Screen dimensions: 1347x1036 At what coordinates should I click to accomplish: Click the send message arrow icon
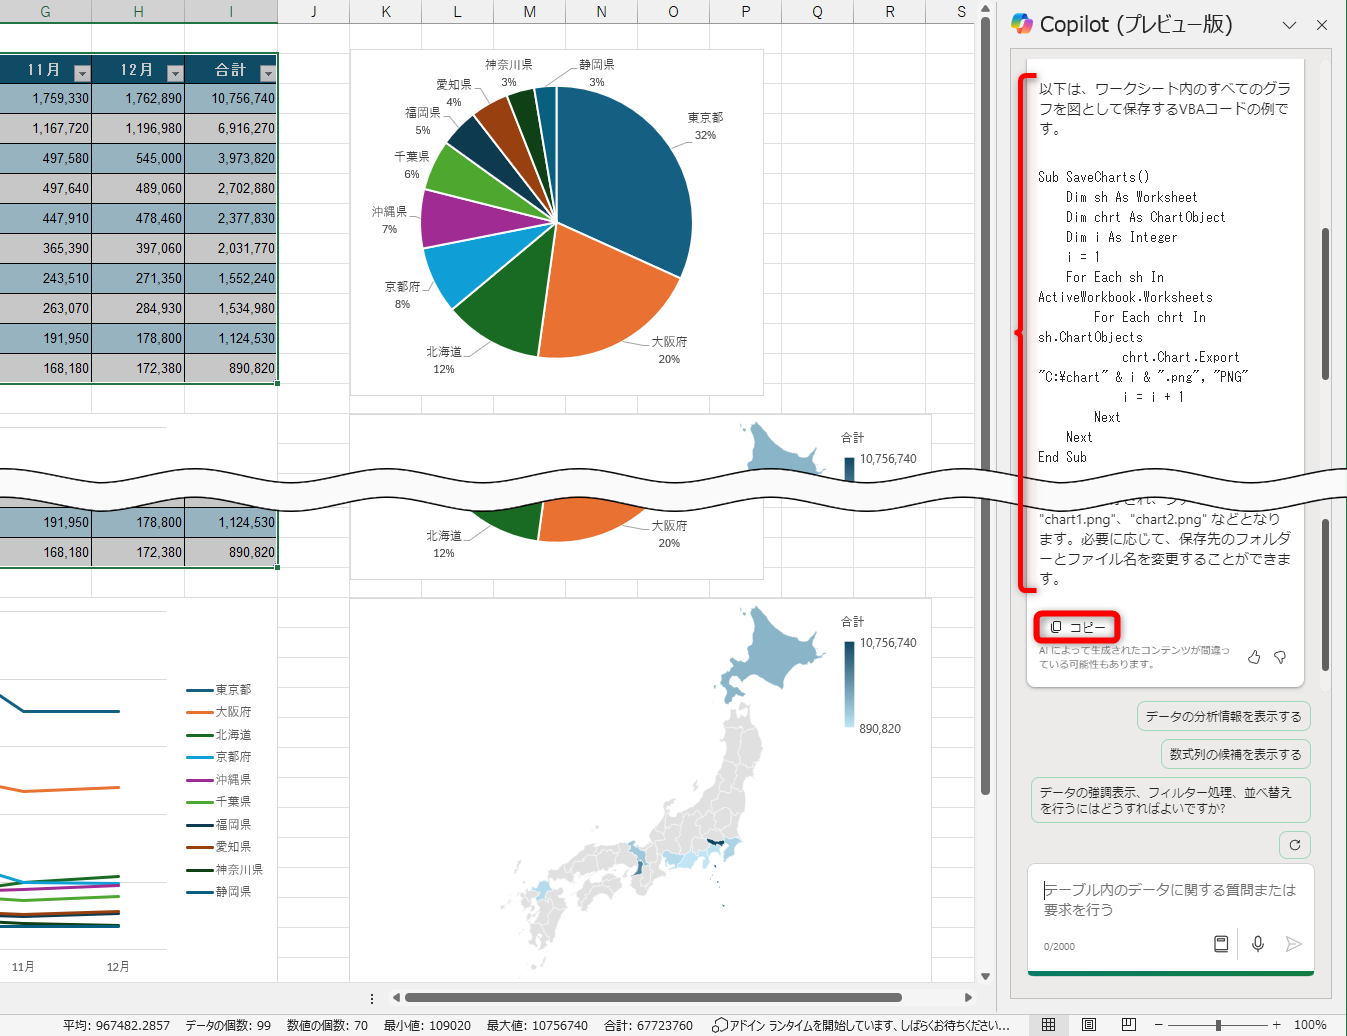[x=1293, y=943]
